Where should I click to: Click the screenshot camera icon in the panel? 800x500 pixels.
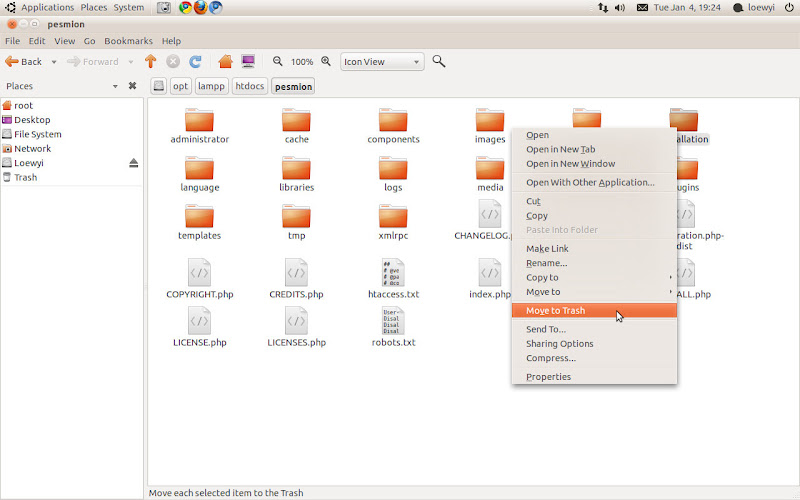[x=164, y=8]
